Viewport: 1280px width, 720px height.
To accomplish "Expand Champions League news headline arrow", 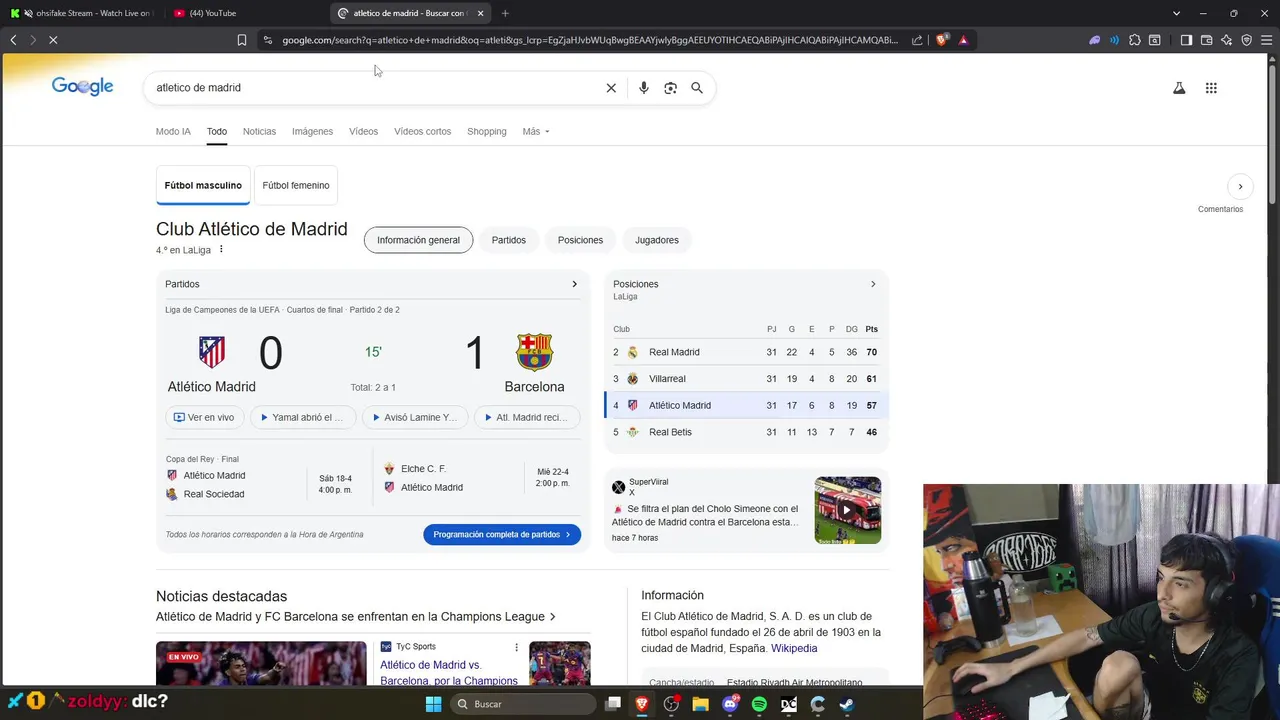I will pos(553,617).
